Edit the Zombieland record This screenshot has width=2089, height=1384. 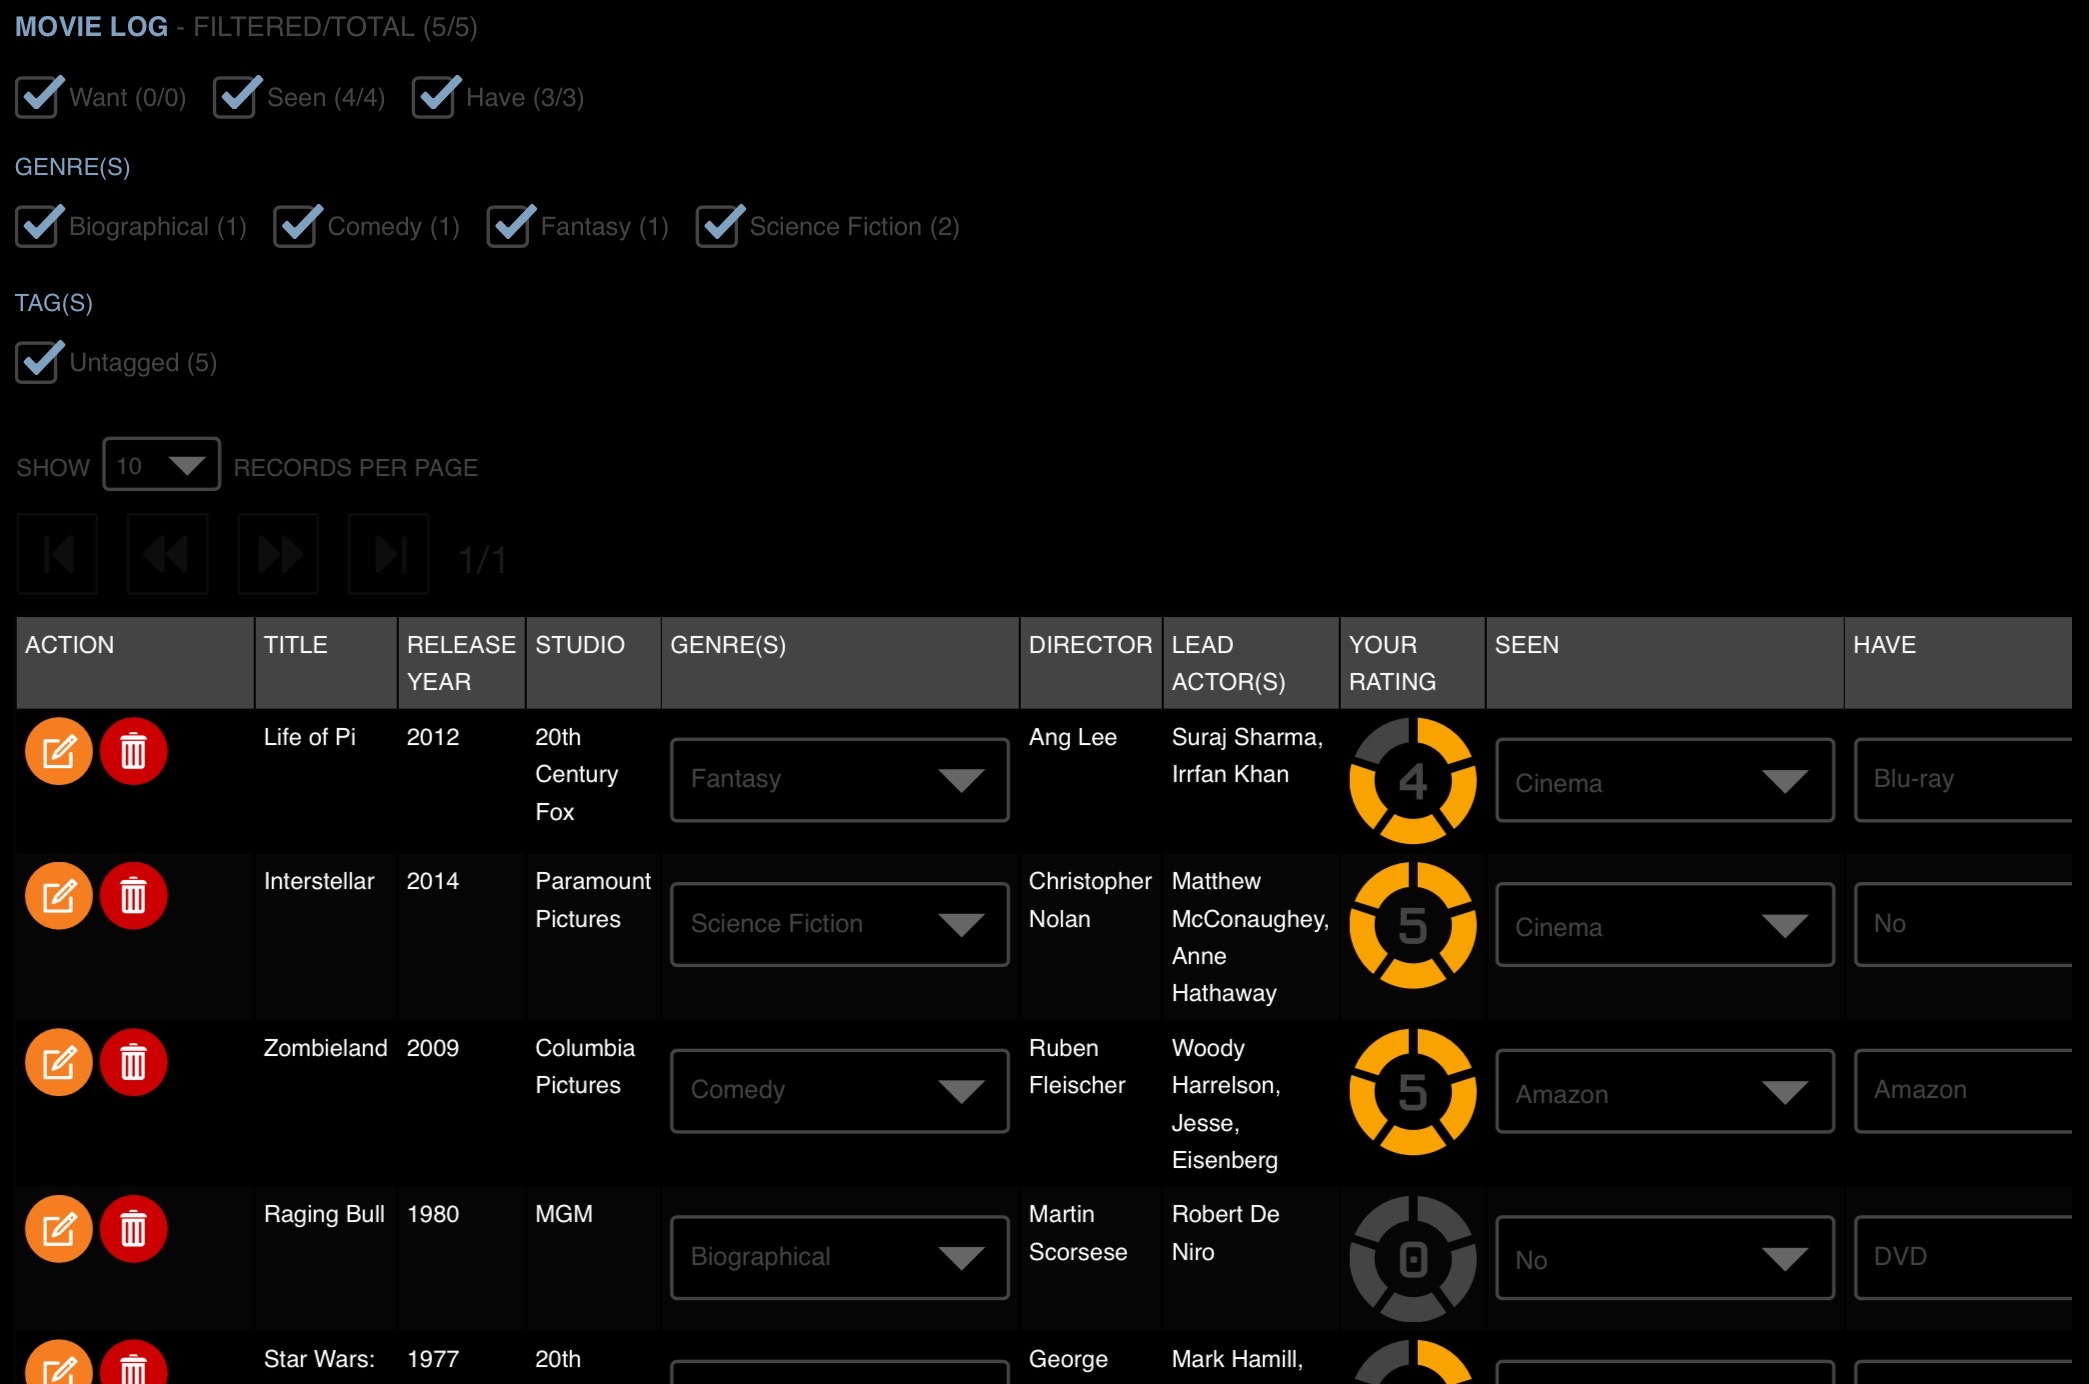[x=59, y=1062]
